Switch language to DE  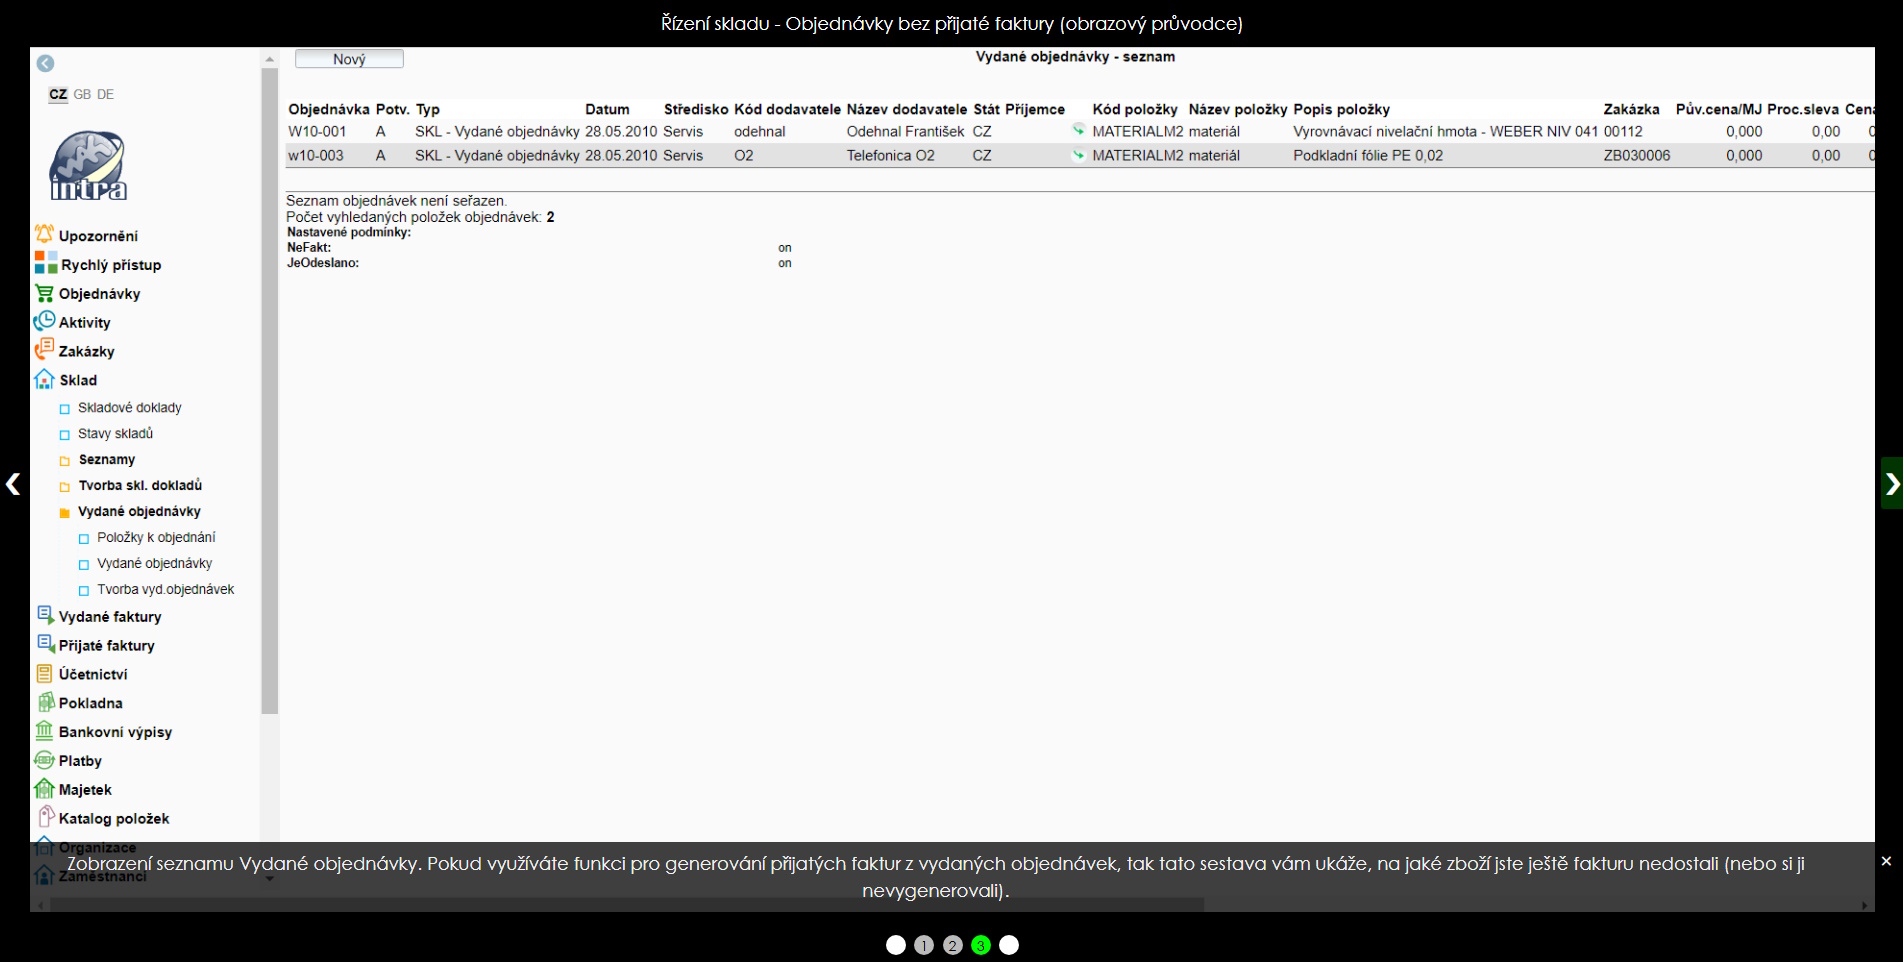[x=105, y=94]
